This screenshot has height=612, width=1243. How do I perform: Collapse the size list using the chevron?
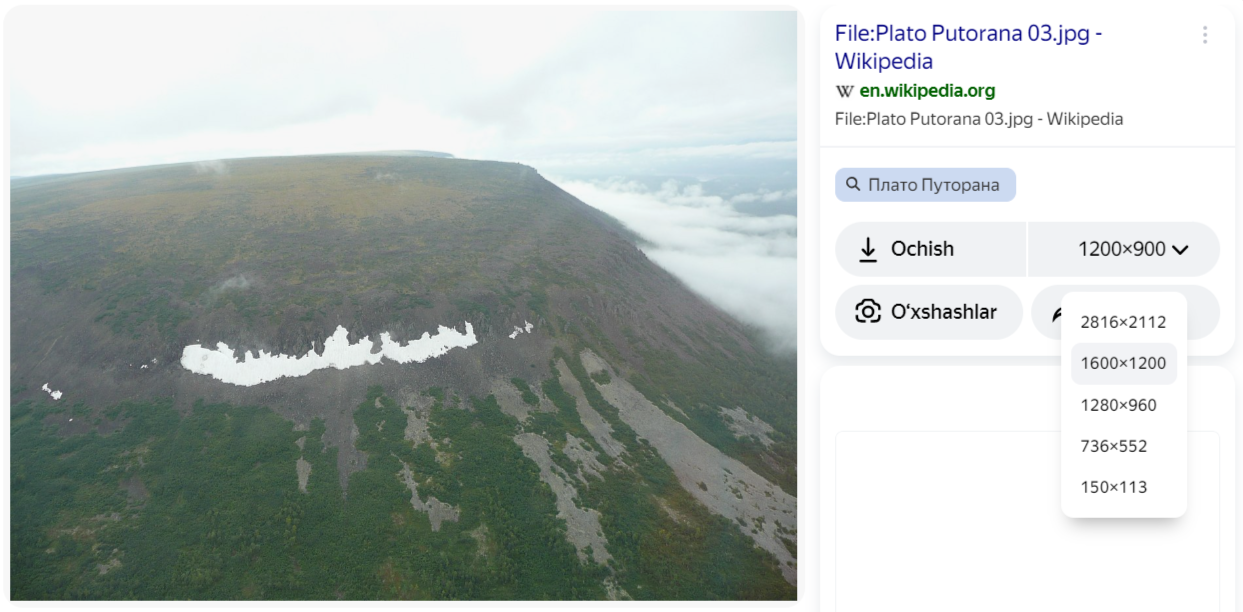point(1180,250)
